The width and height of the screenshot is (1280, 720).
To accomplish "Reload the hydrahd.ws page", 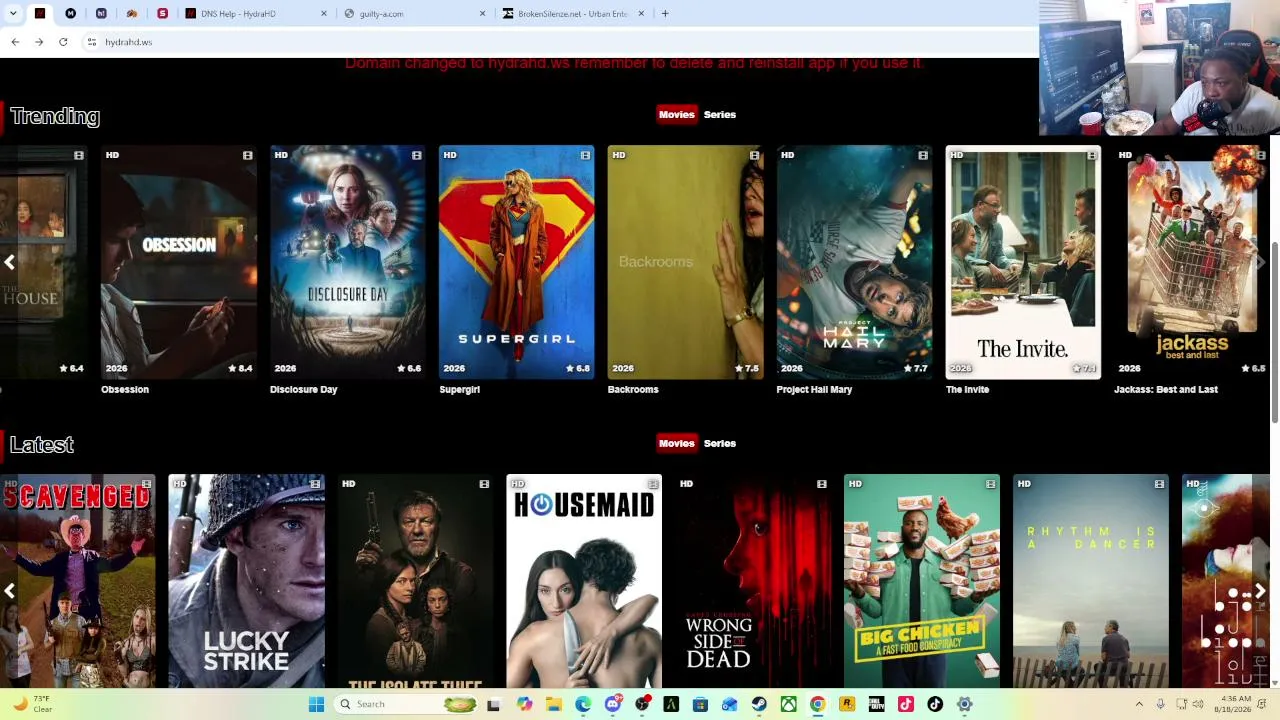I will click(63, 42).
